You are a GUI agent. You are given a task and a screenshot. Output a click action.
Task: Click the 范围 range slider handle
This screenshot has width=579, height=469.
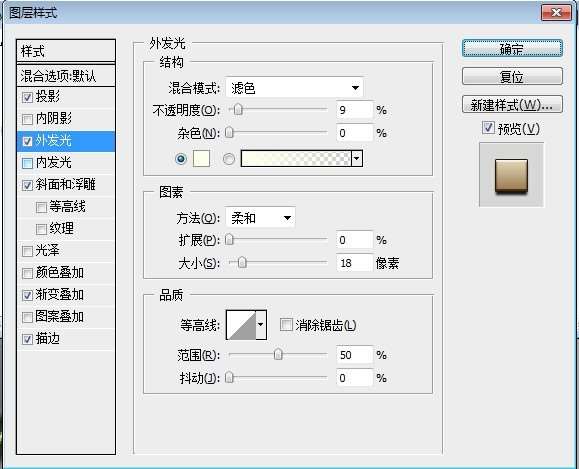[278, 355]
